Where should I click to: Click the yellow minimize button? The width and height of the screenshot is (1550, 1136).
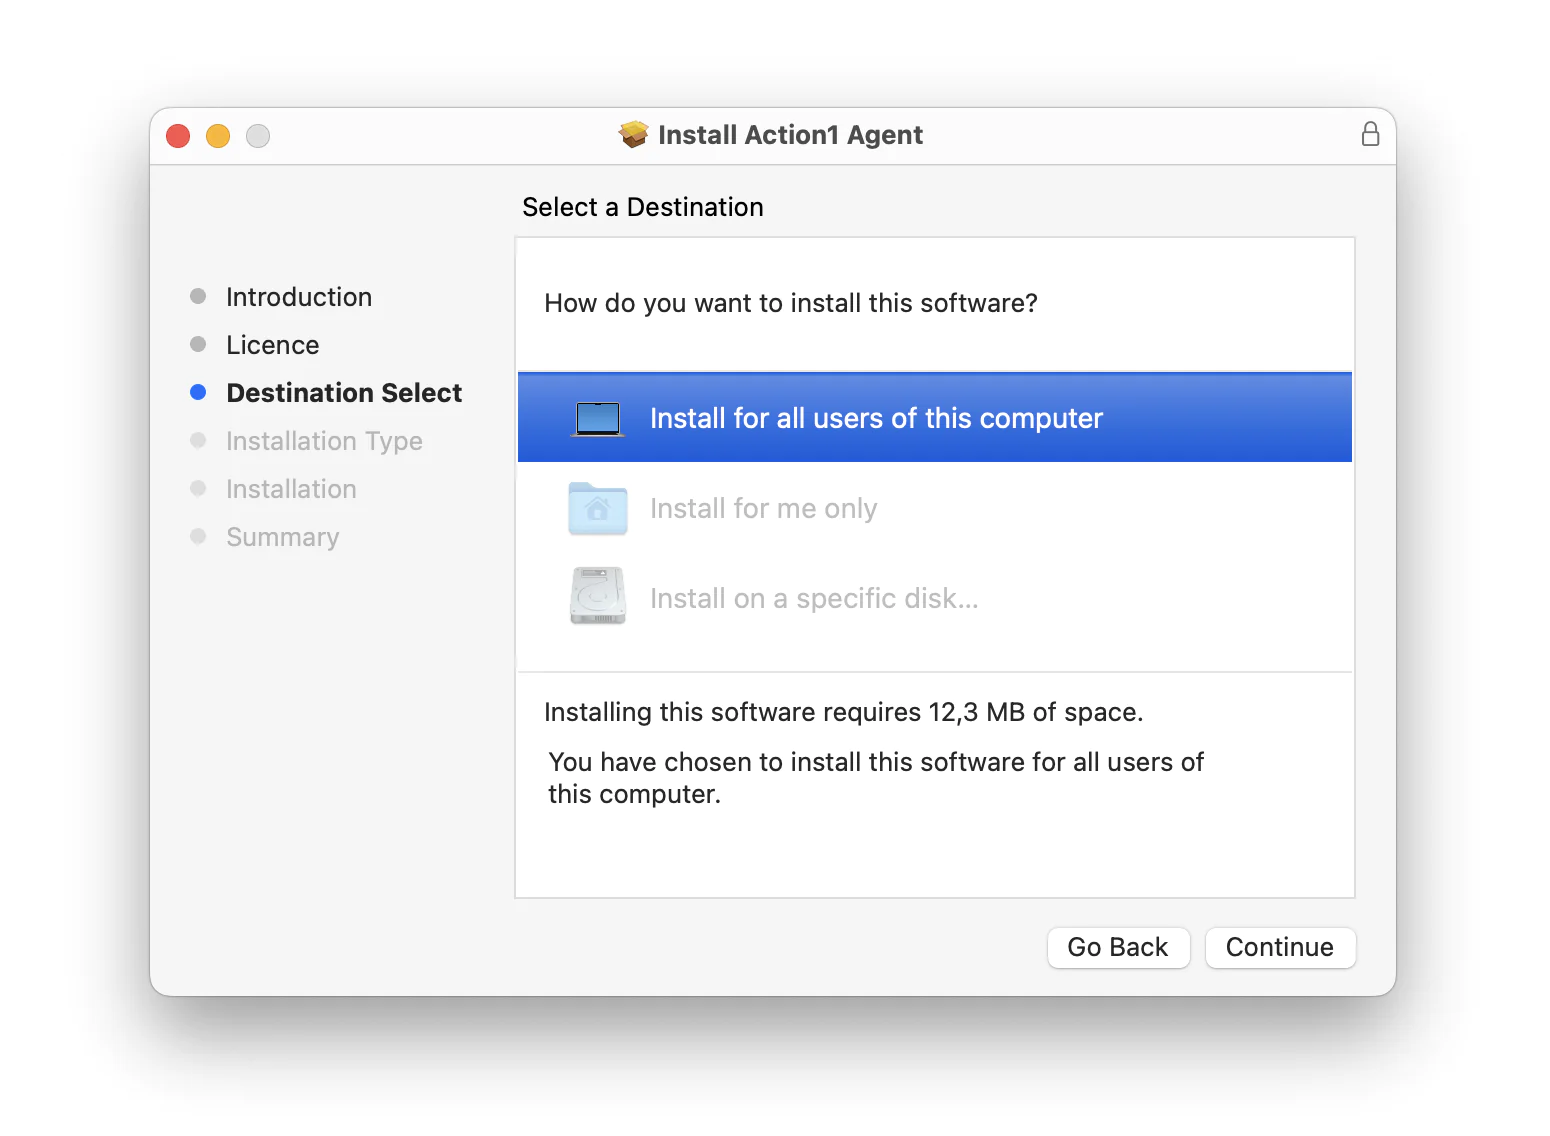click(x=217, y=135)
